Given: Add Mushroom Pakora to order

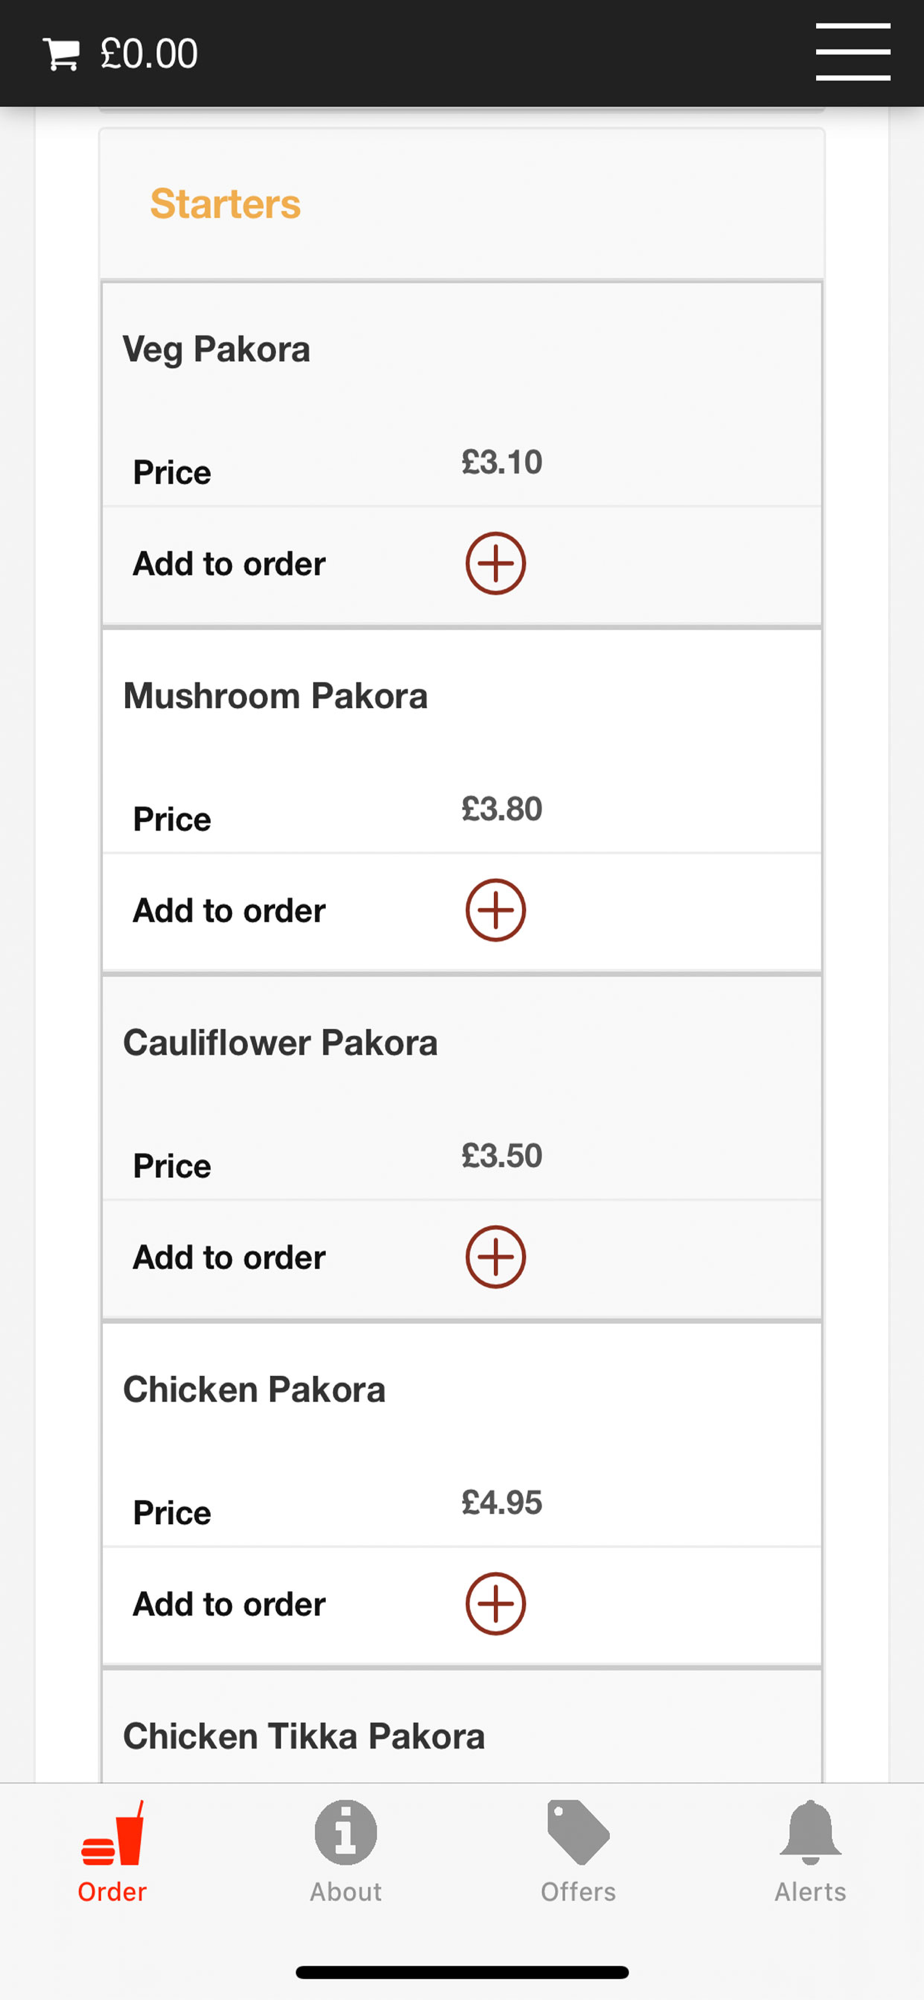Looking at the screenshot, I should pos(495,911).
